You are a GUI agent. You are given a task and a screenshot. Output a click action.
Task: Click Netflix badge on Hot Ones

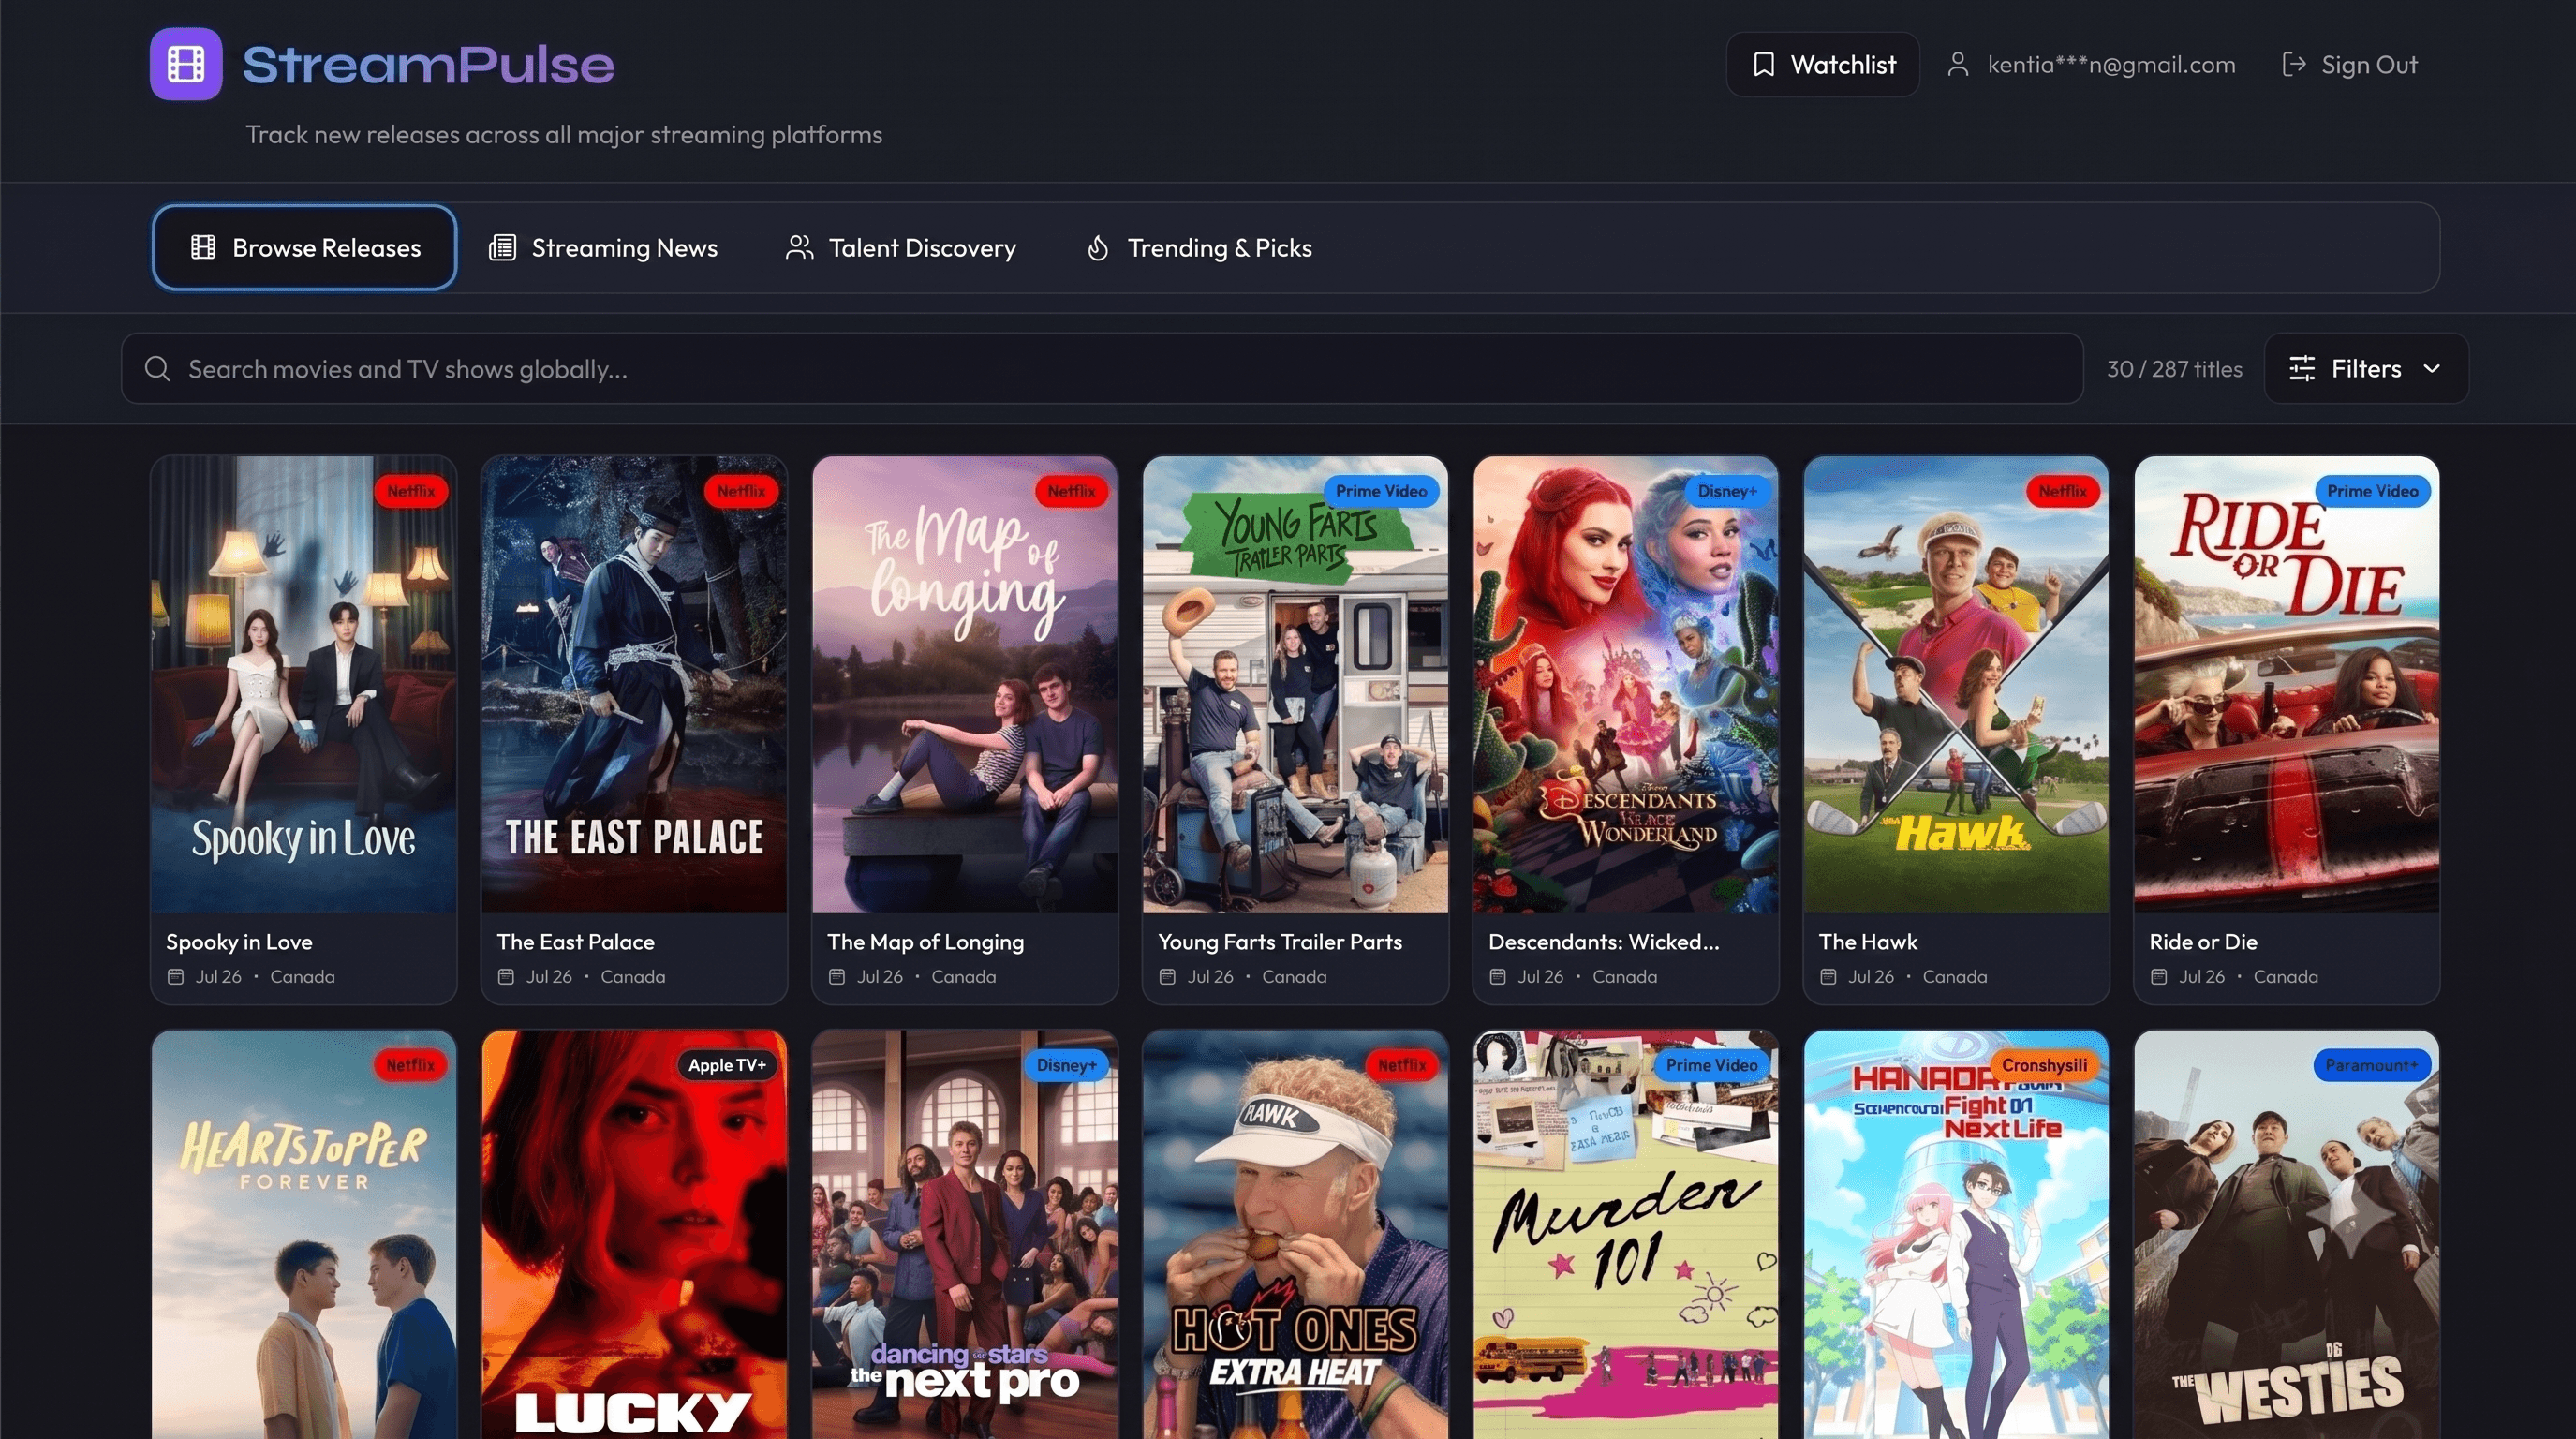click(1402, 1065)
